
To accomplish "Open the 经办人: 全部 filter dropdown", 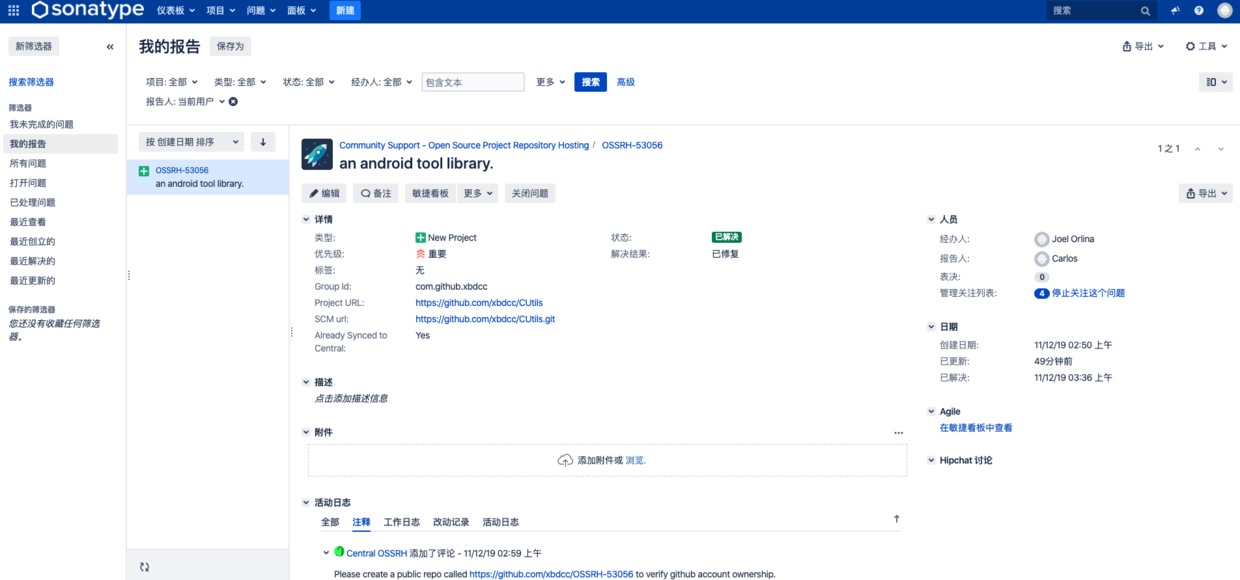I will tap(382, 82).
